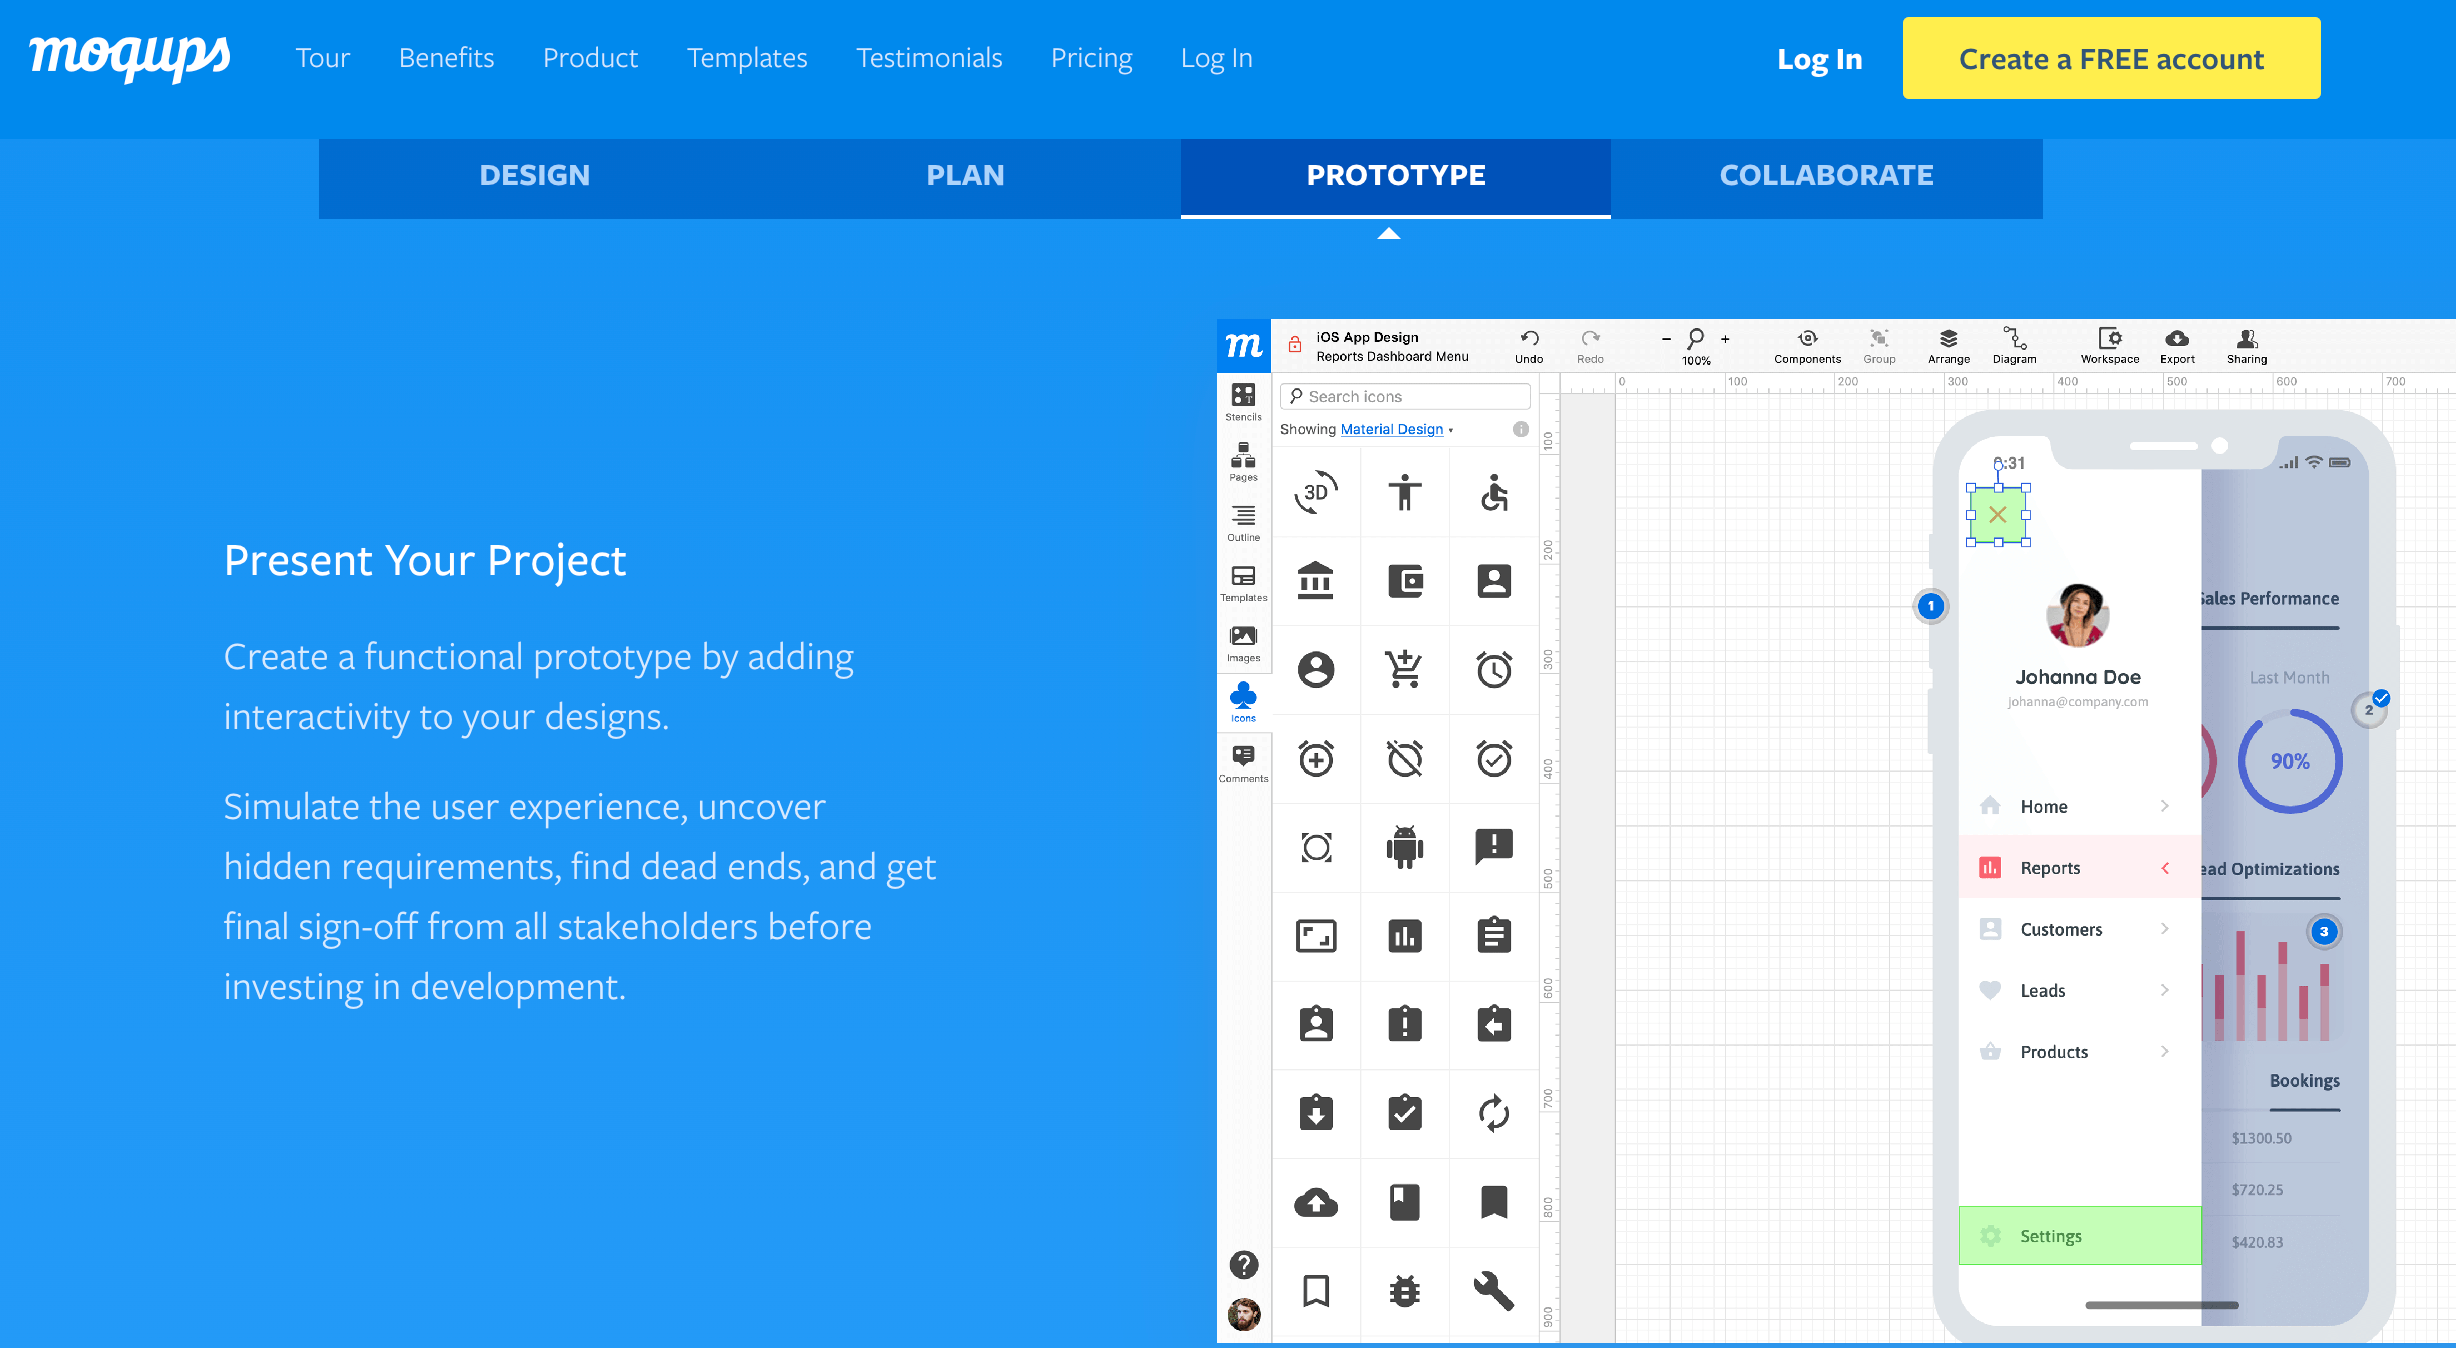
Task: Click the Undo toolbar button
Action: click(x=1529, y=346)
